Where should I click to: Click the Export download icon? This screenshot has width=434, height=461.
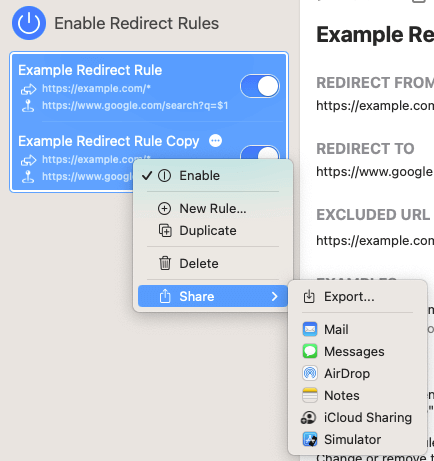[309, 296]
